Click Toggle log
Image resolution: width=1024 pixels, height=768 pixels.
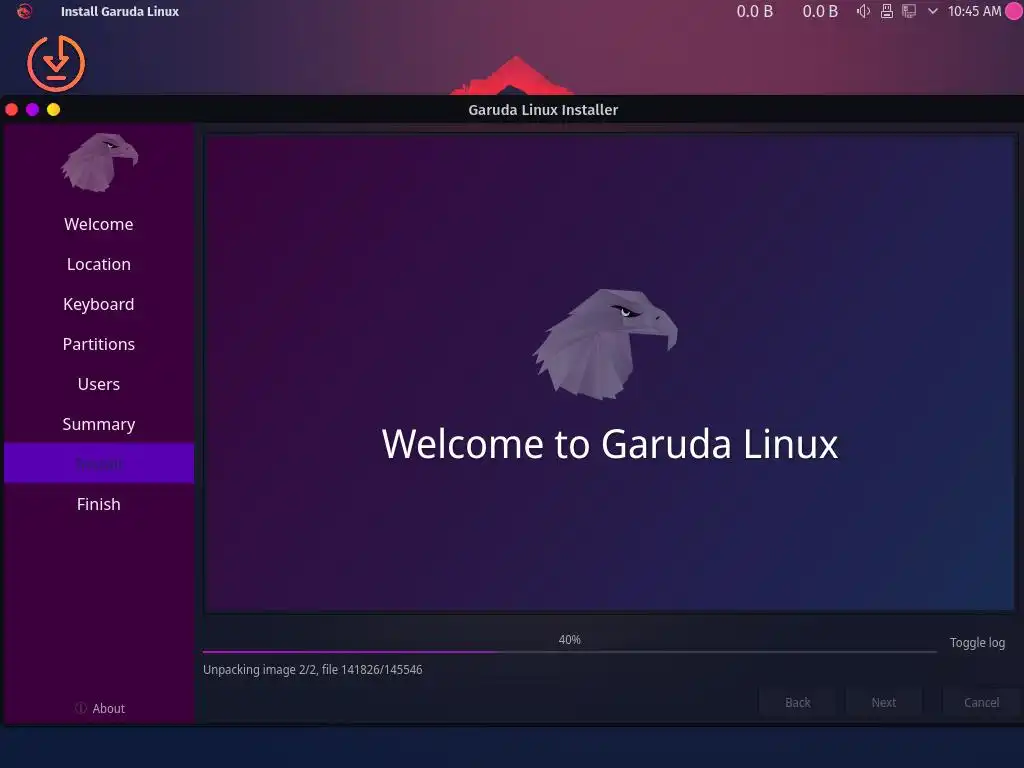coord(977,643)
